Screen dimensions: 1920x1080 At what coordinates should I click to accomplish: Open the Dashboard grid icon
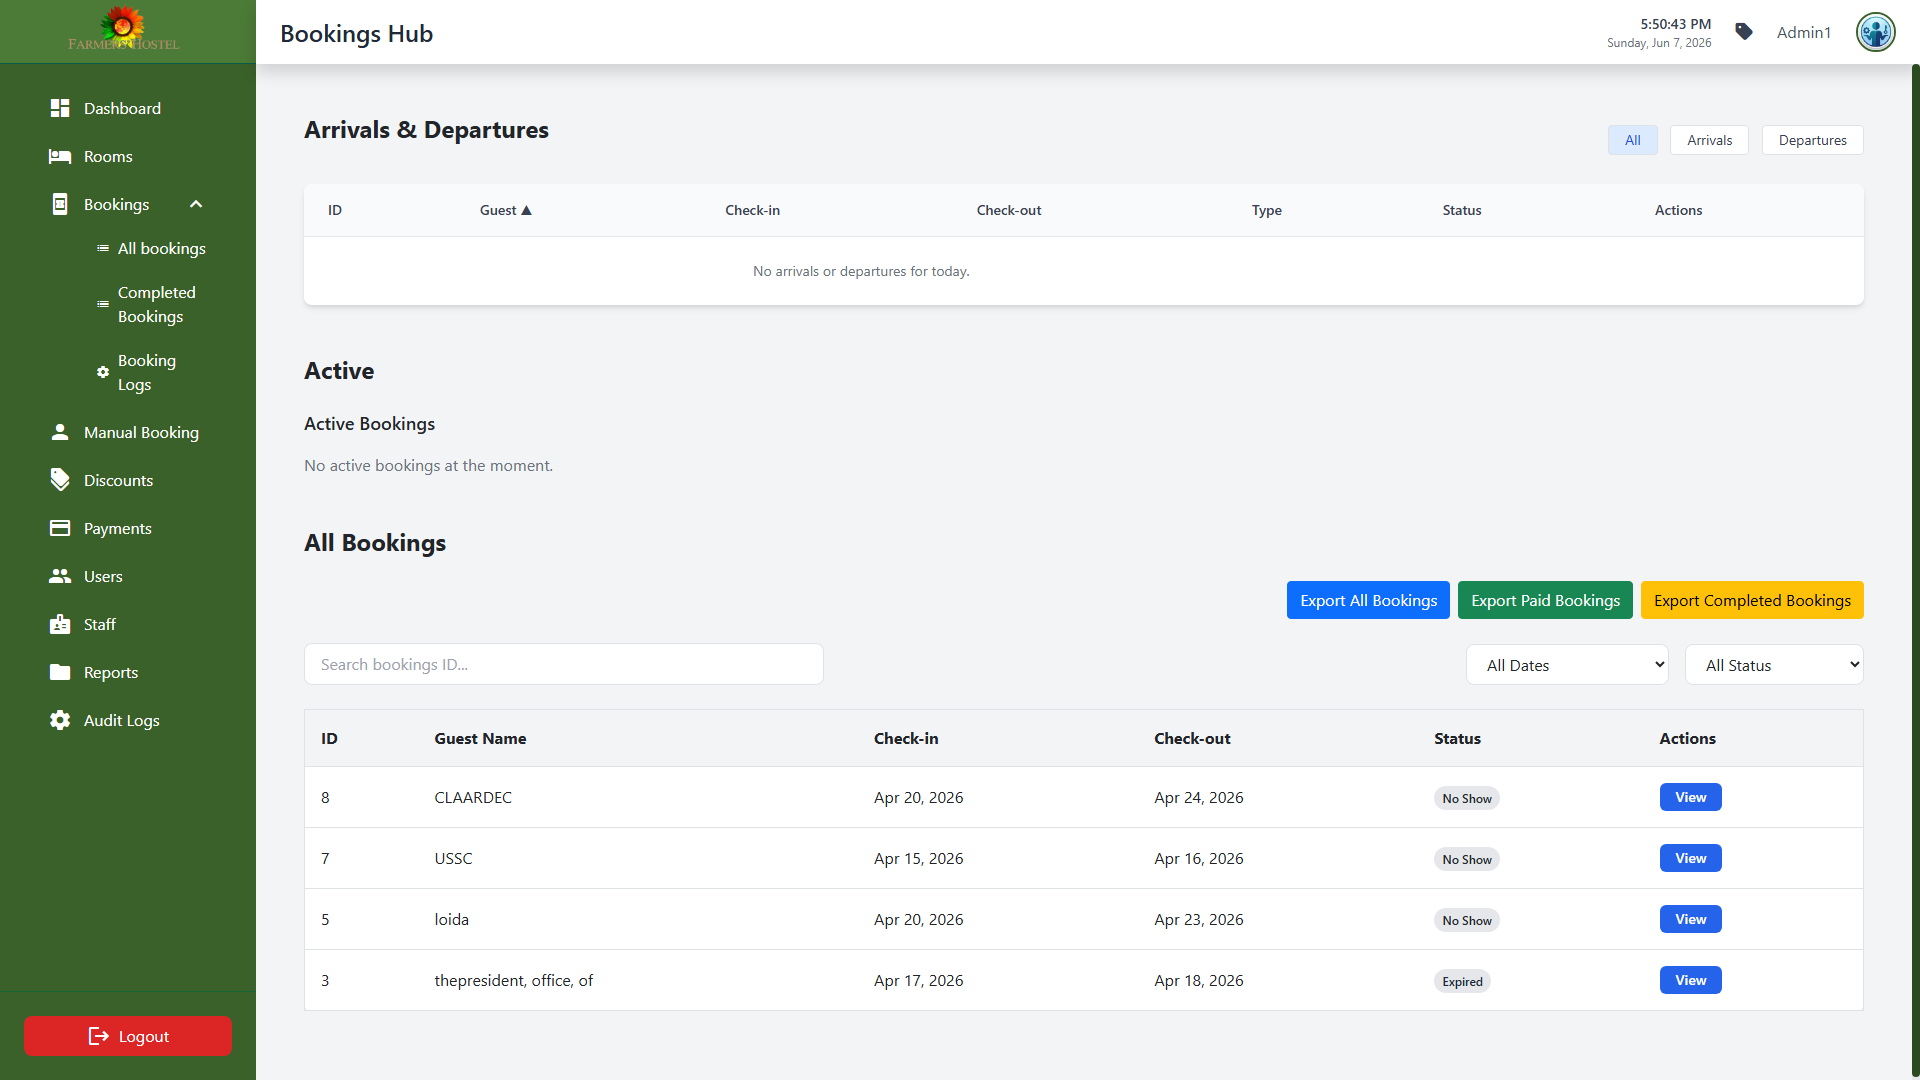coord(60,108)
